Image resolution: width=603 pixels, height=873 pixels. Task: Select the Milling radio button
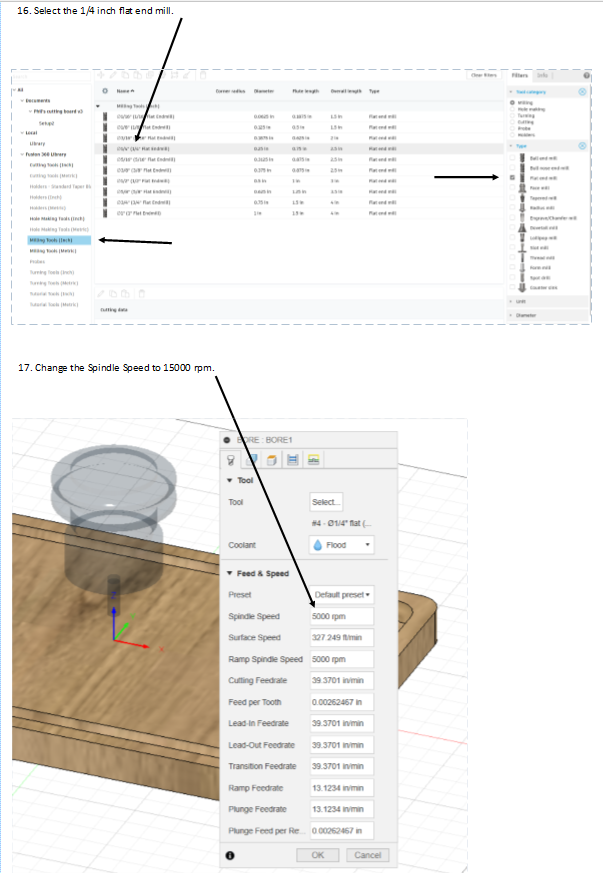[512, 102]
